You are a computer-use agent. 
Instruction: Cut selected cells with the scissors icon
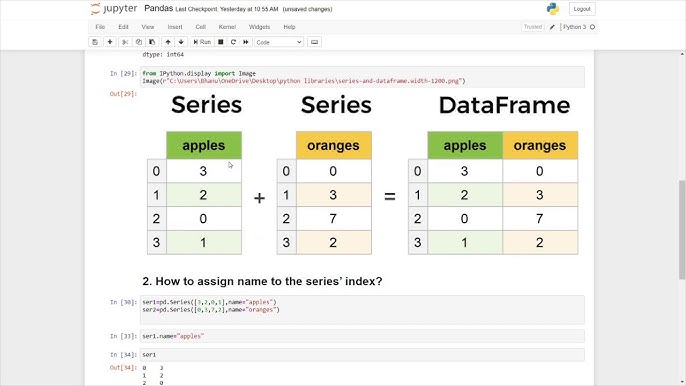[x=125, y=42]
